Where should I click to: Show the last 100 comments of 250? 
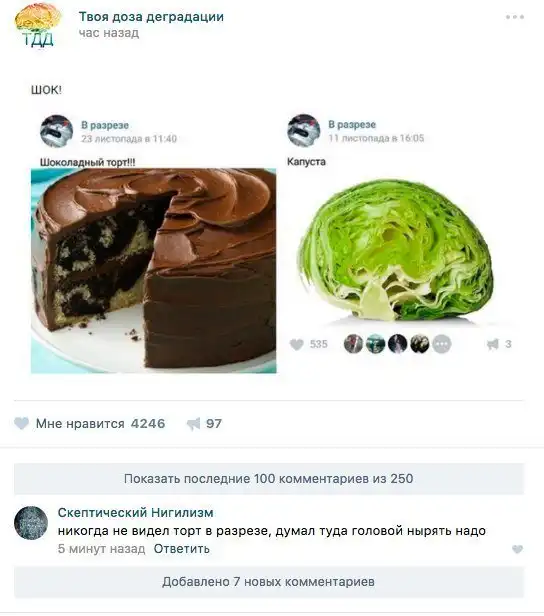pyautogui.click(x=269, y=478)
